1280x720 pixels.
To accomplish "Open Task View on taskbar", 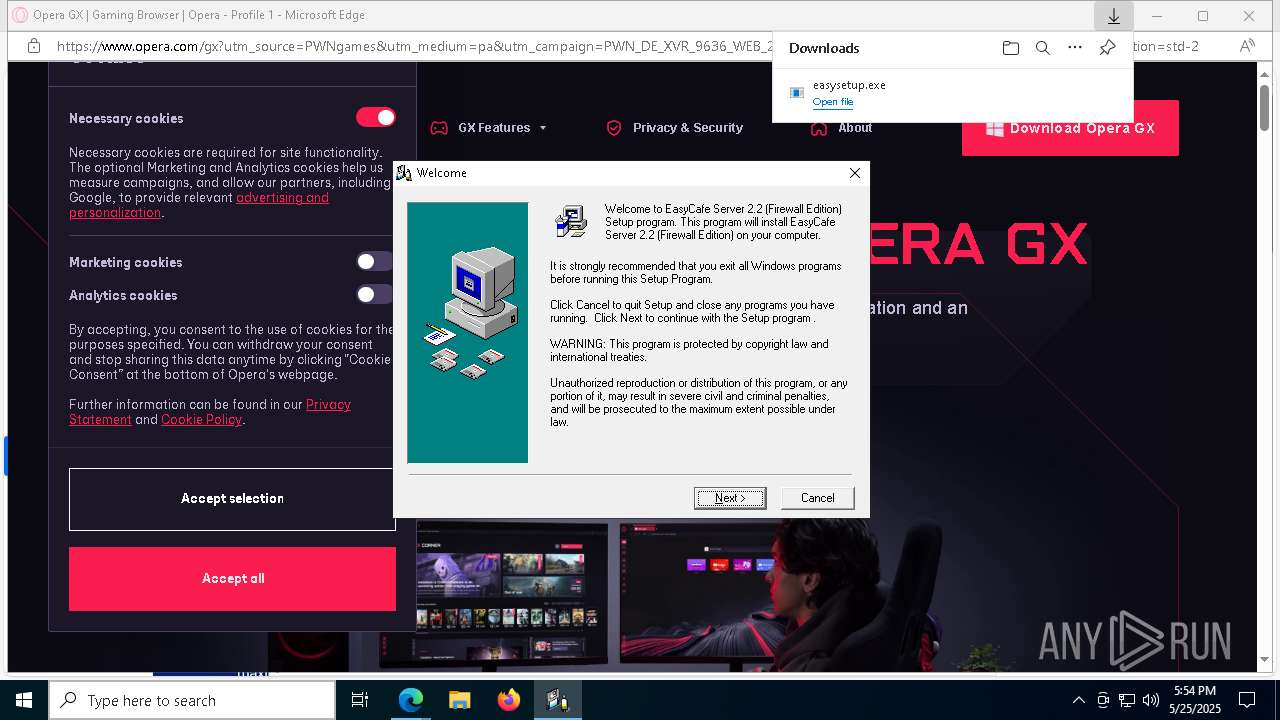I will (360, 700).
